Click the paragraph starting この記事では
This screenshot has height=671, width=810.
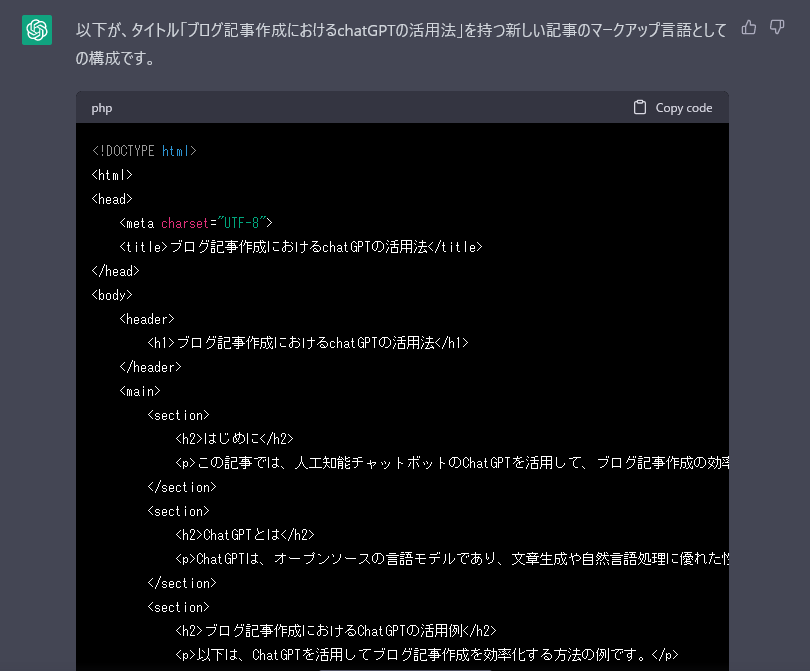coord(452,463)
